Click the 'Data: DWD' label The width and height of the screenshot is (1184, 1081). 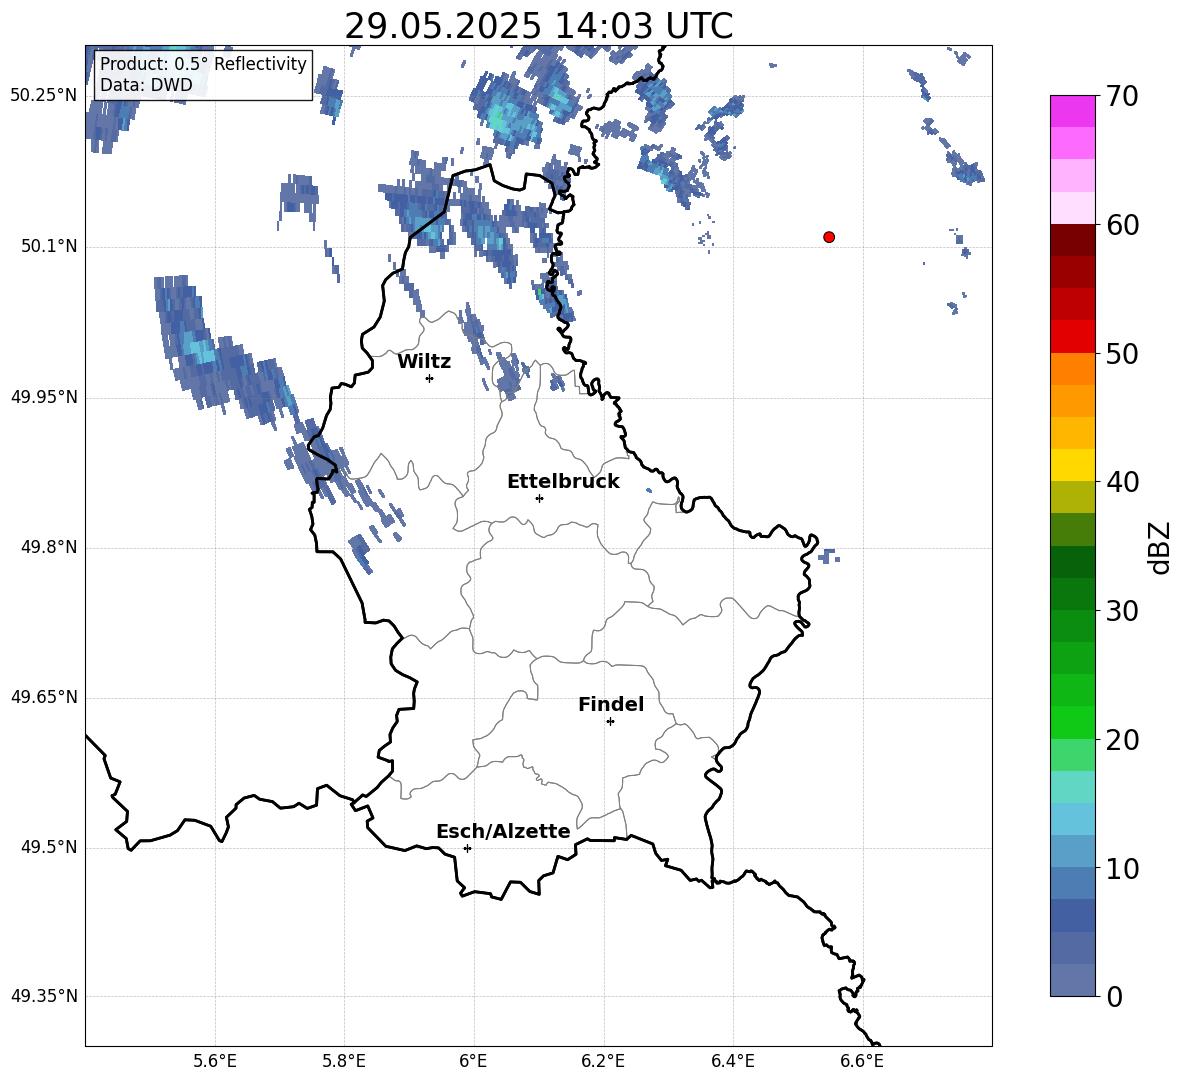[x=146, y=85]
